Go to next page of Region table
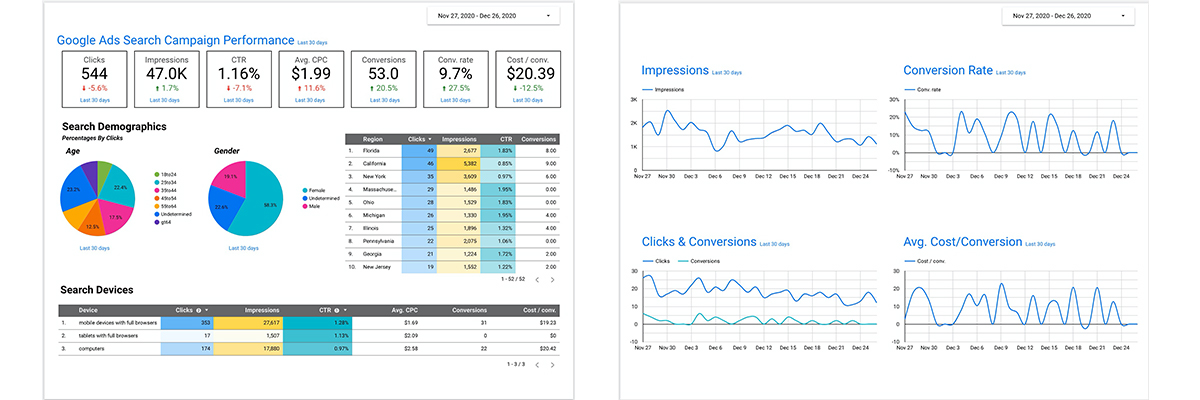Image resolution: width=1200 pixels, height=400 pixels. [x=552, y=280]
